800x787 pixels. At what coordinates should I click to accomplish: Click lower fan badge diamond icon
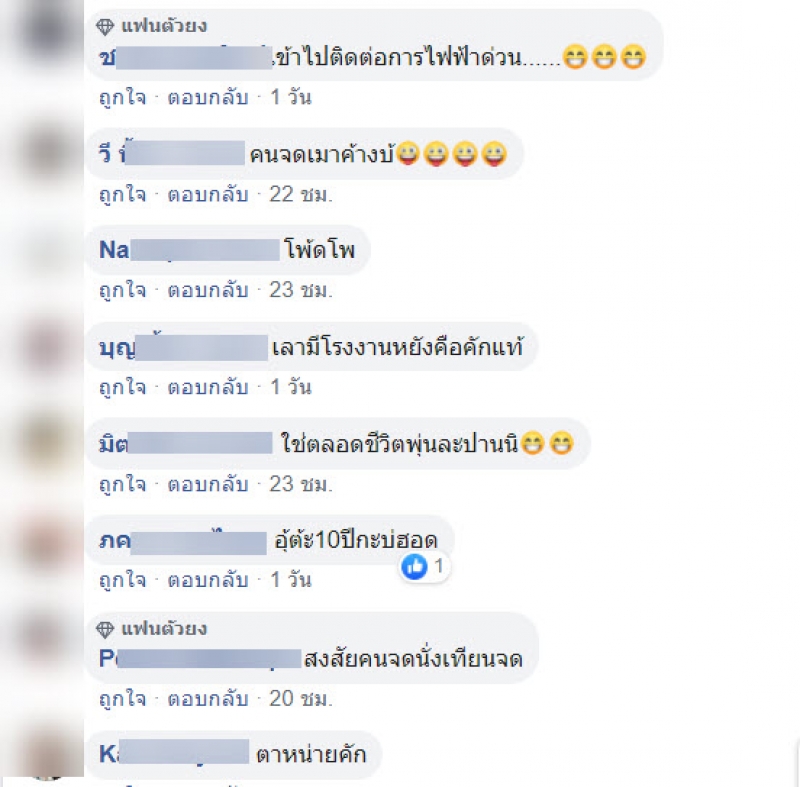pyautogui.click(x=105, y=629)
